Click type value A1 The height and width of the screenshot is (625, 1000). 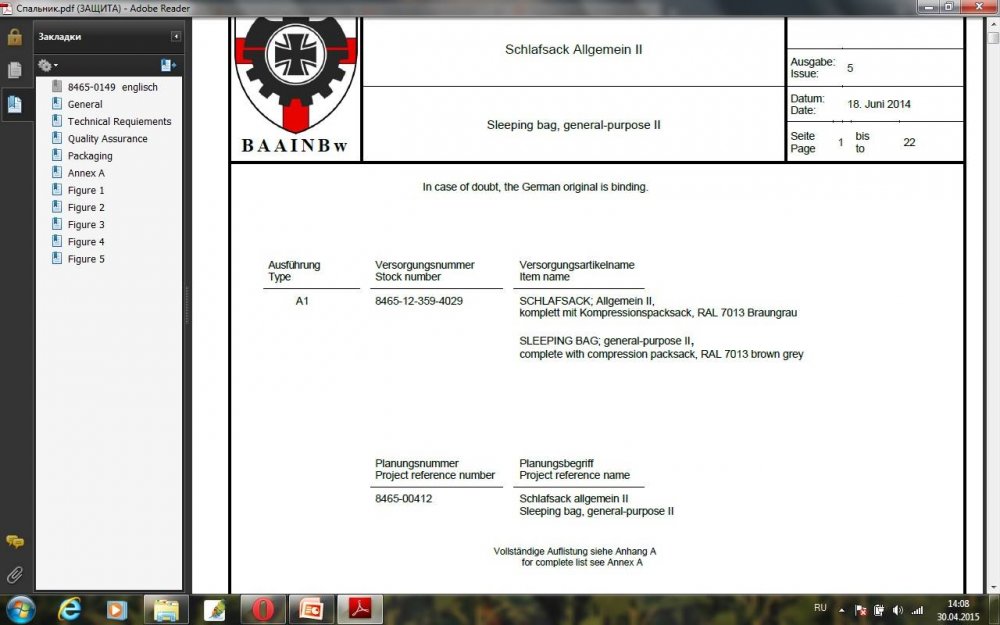(x=302, y=301)
